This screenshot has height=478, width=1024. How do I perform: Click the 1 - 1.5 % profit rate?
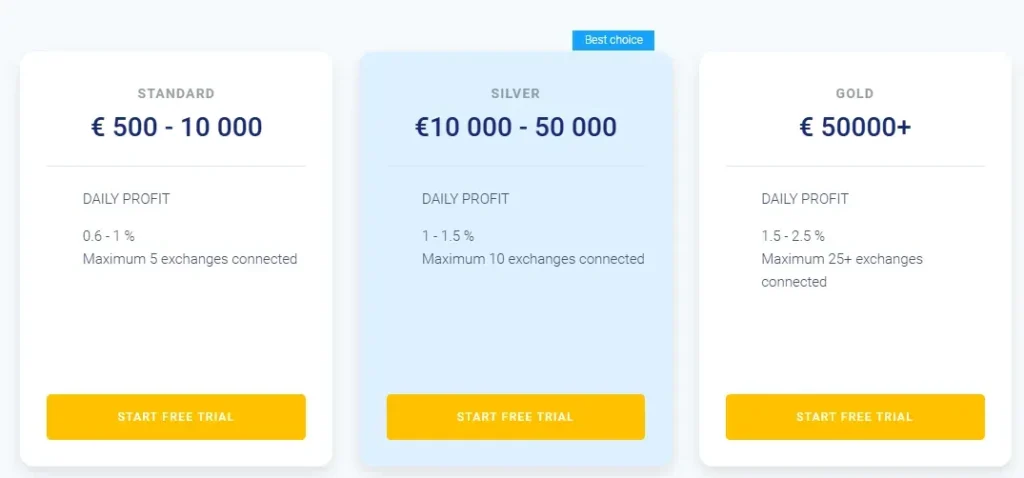pos(448,237)
